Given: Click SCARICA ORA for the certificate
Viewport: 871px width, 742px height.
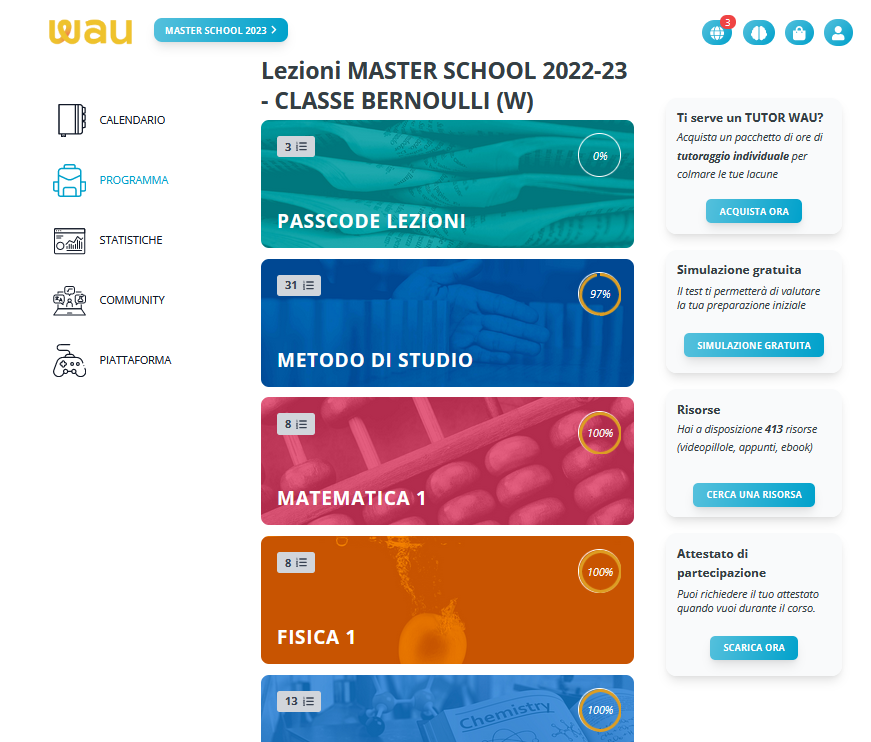Looking at the screenshot, I should point(754,648).
